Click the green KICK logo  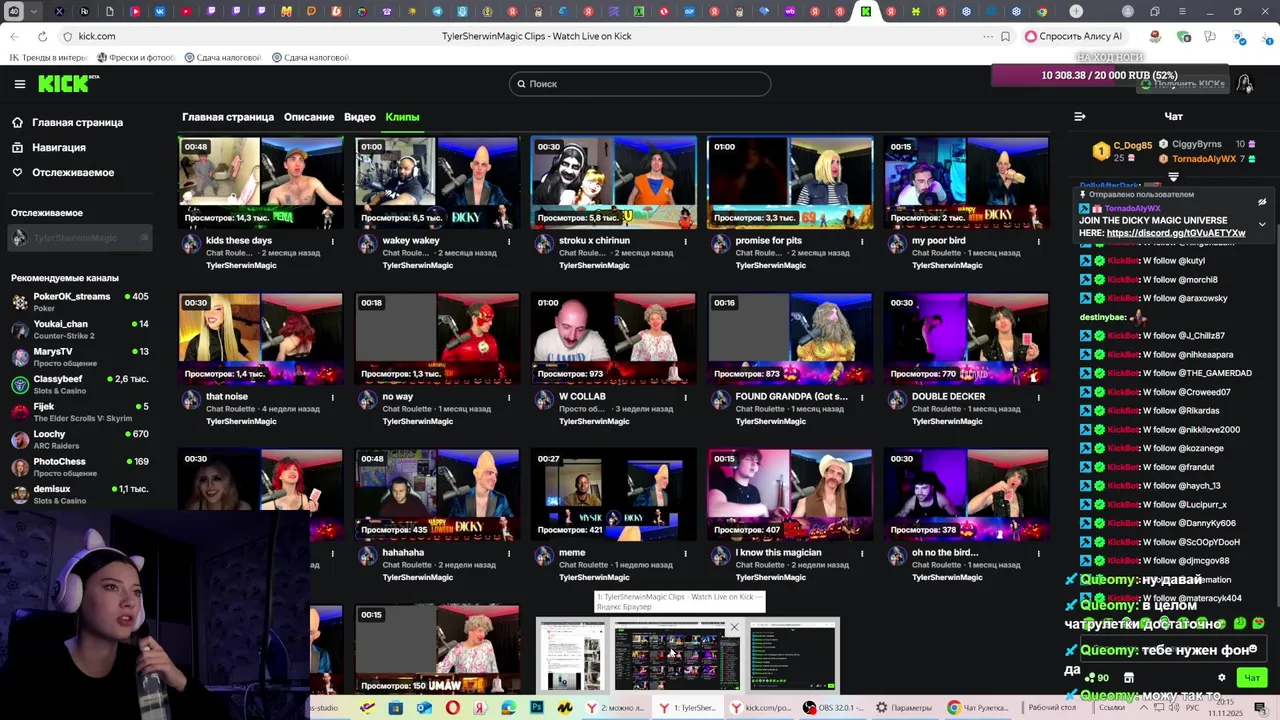[66, 84]
